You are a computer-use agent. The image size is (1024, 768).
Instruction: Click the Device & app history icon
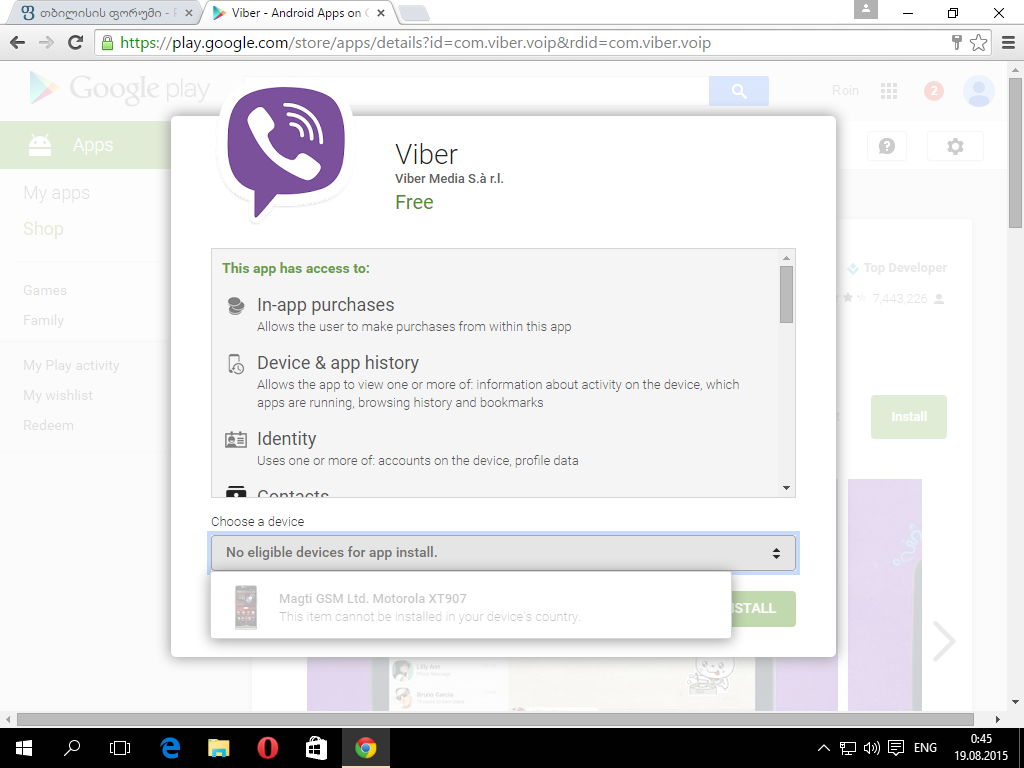click(x=236, y=364)
